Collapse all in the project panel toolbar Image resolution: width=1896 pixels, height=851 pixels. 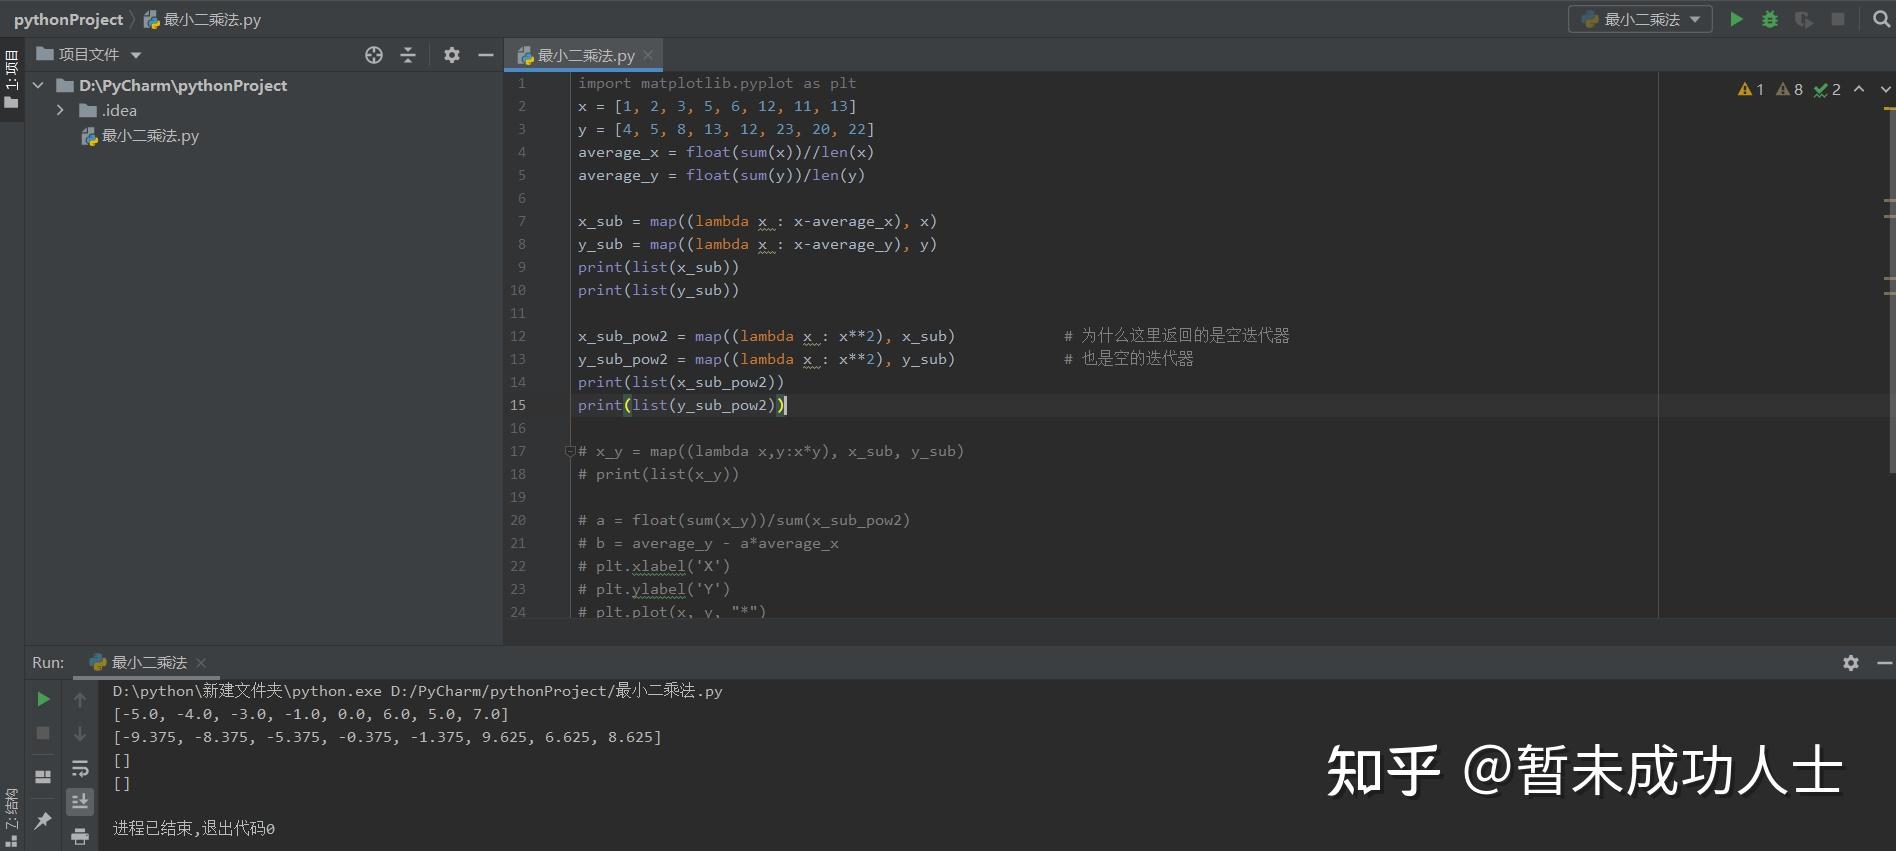tap(408, 55)
